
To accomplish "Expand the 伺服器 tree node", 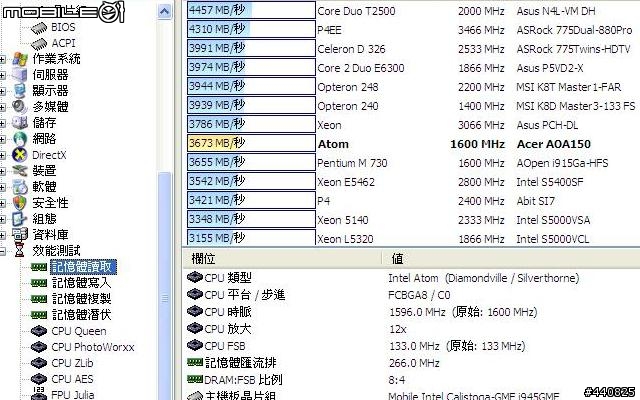I will [2, 75].
